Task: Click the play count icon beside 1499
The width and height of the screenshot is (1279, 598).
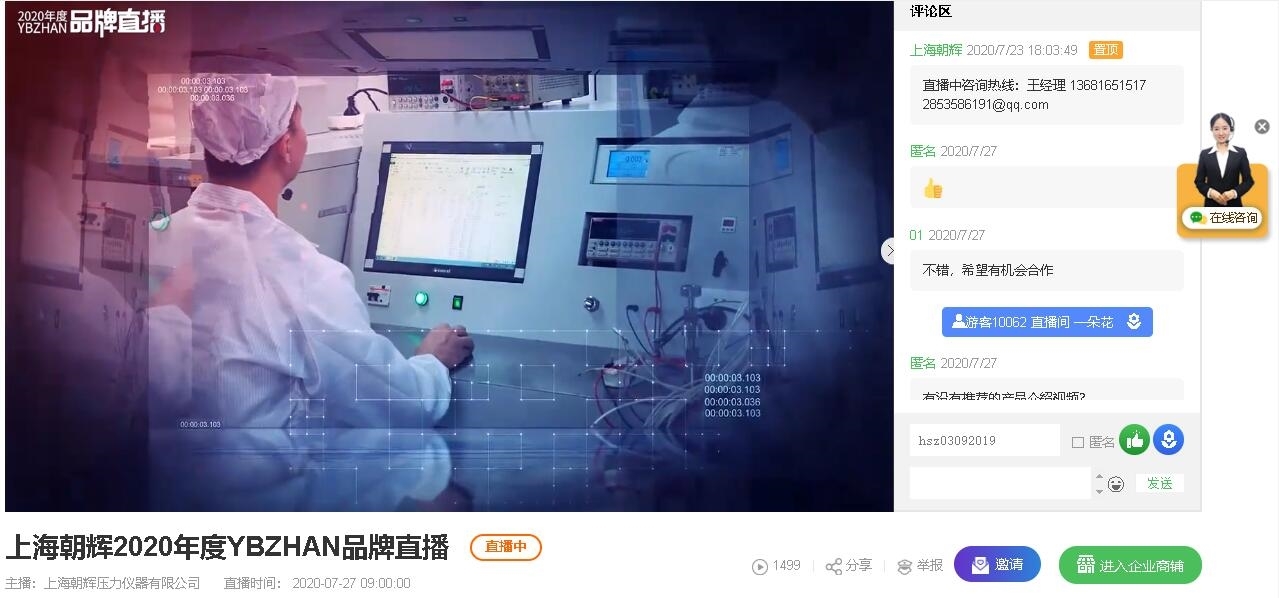Action: [760, 567]
